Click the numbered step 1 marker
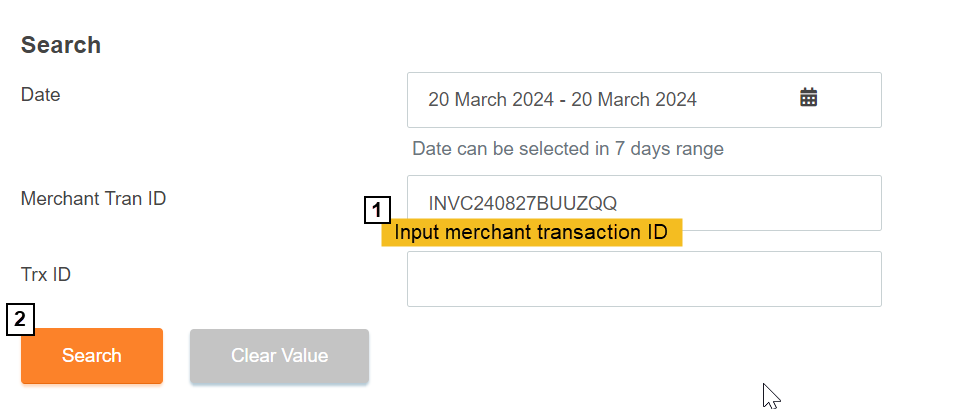This screenshot has width=971, height=409. click(x=376, y=210)
